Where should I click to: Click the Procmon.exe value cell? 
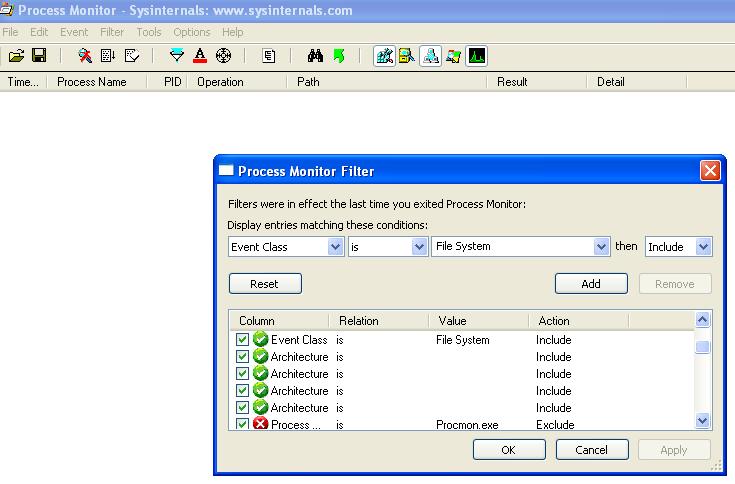coord(467,424)
